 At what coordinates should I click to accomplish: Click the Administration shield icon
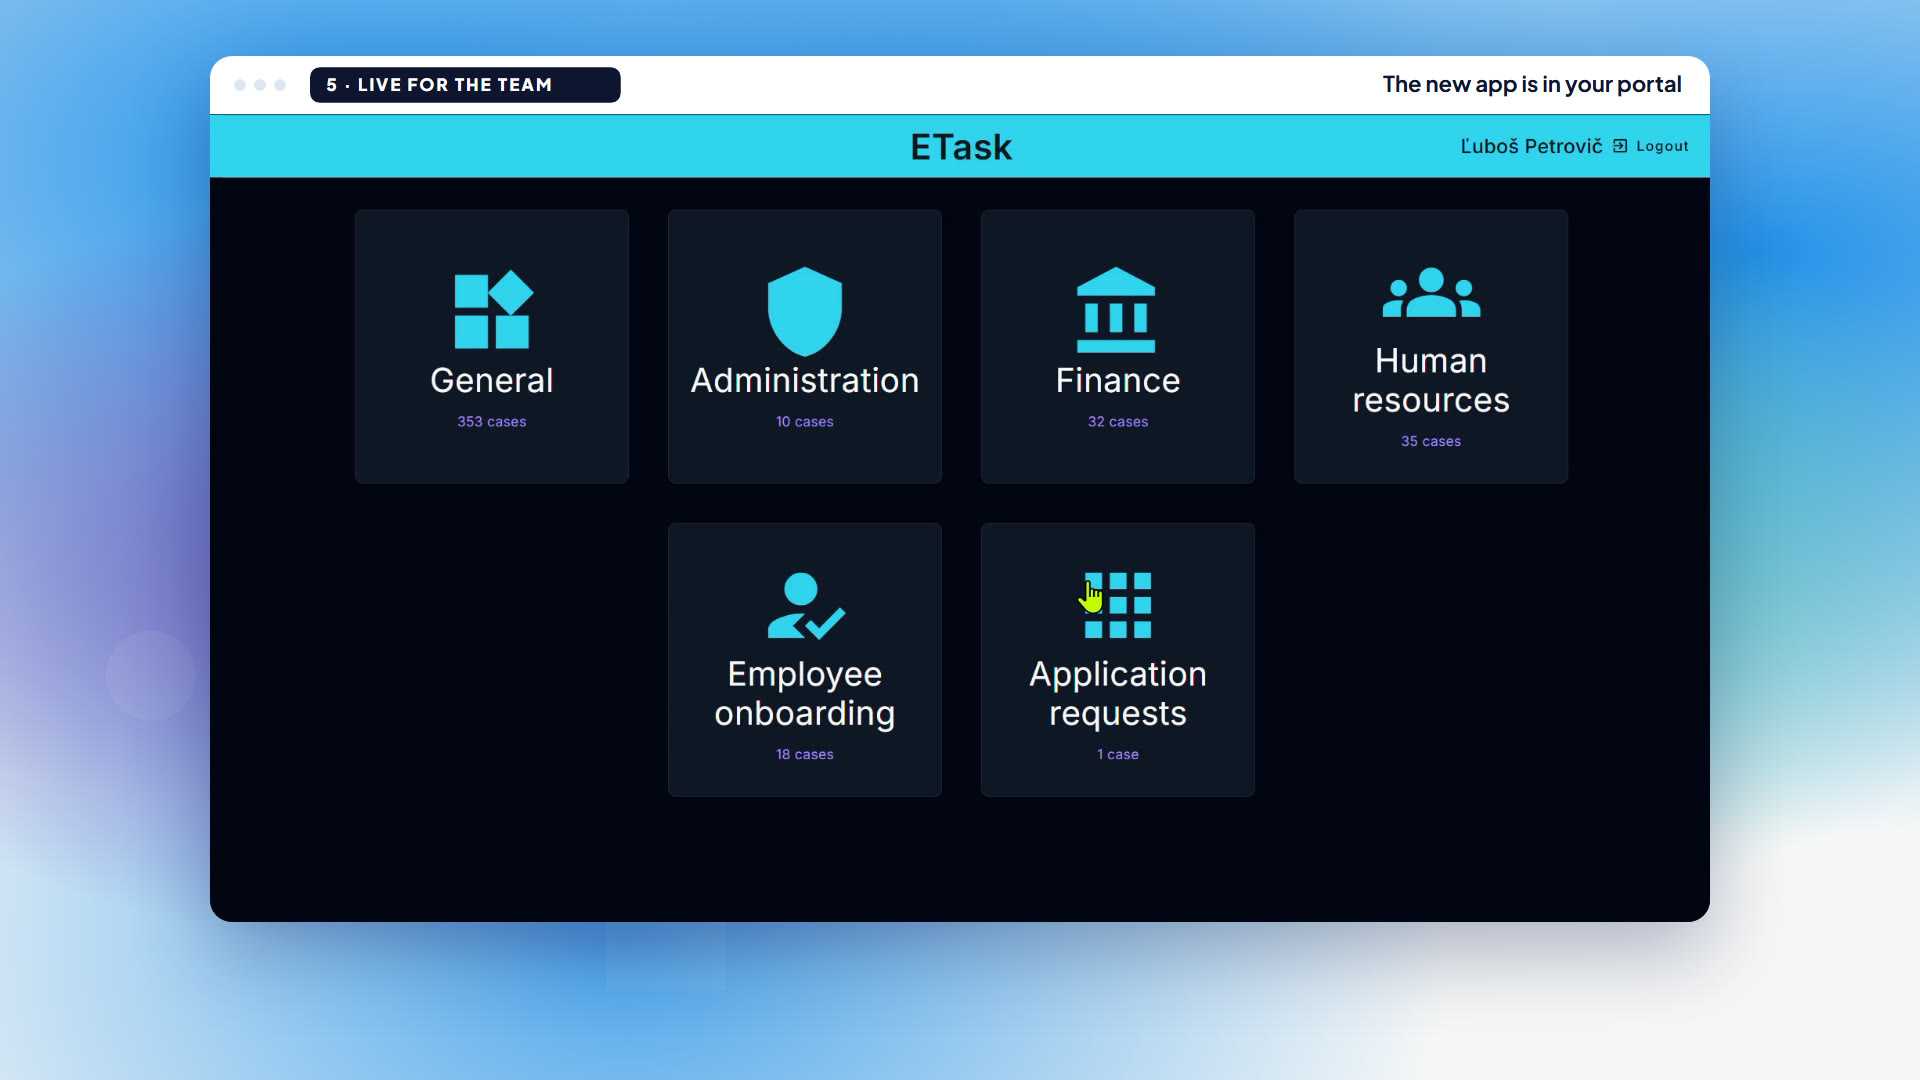(805, 311)
